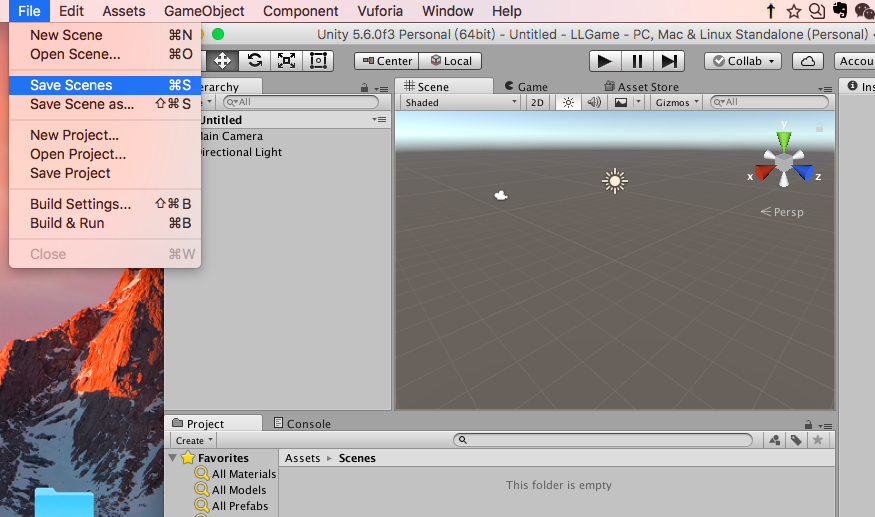The image size is (875, 517).
Task: Select All Models favorite
Action: (230, 490)
